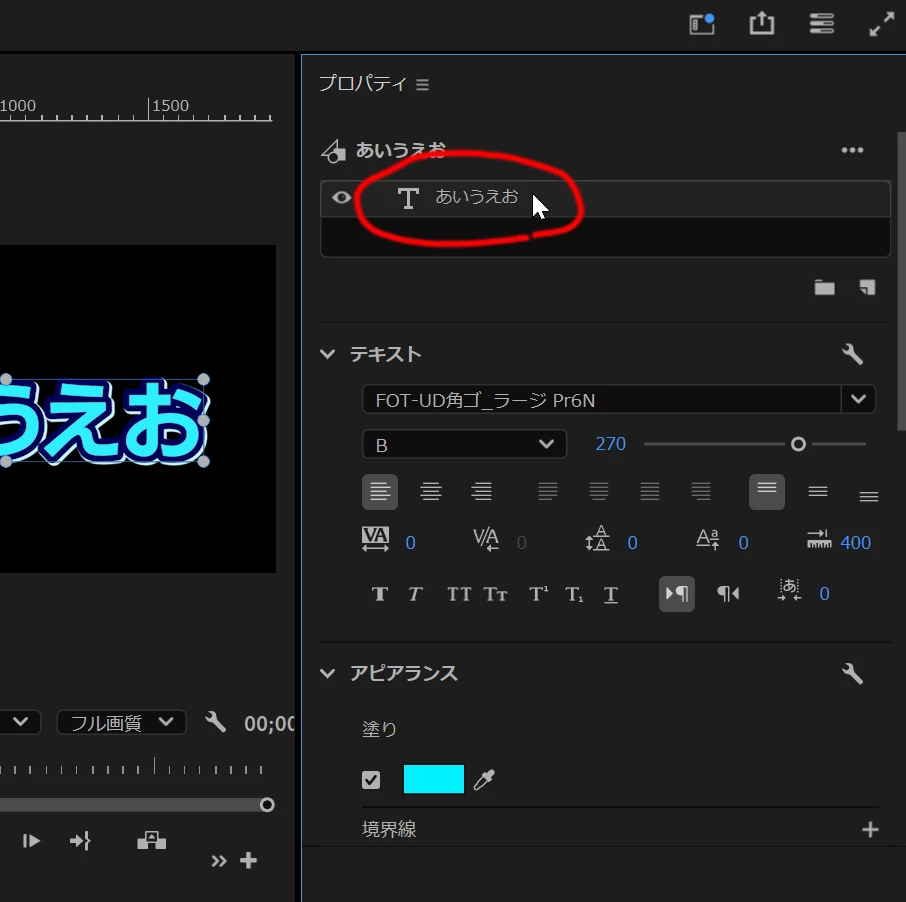Viewport: 906px width, 902px height.
Task: Open the button editor plus icon
Action: coord(248,860)
